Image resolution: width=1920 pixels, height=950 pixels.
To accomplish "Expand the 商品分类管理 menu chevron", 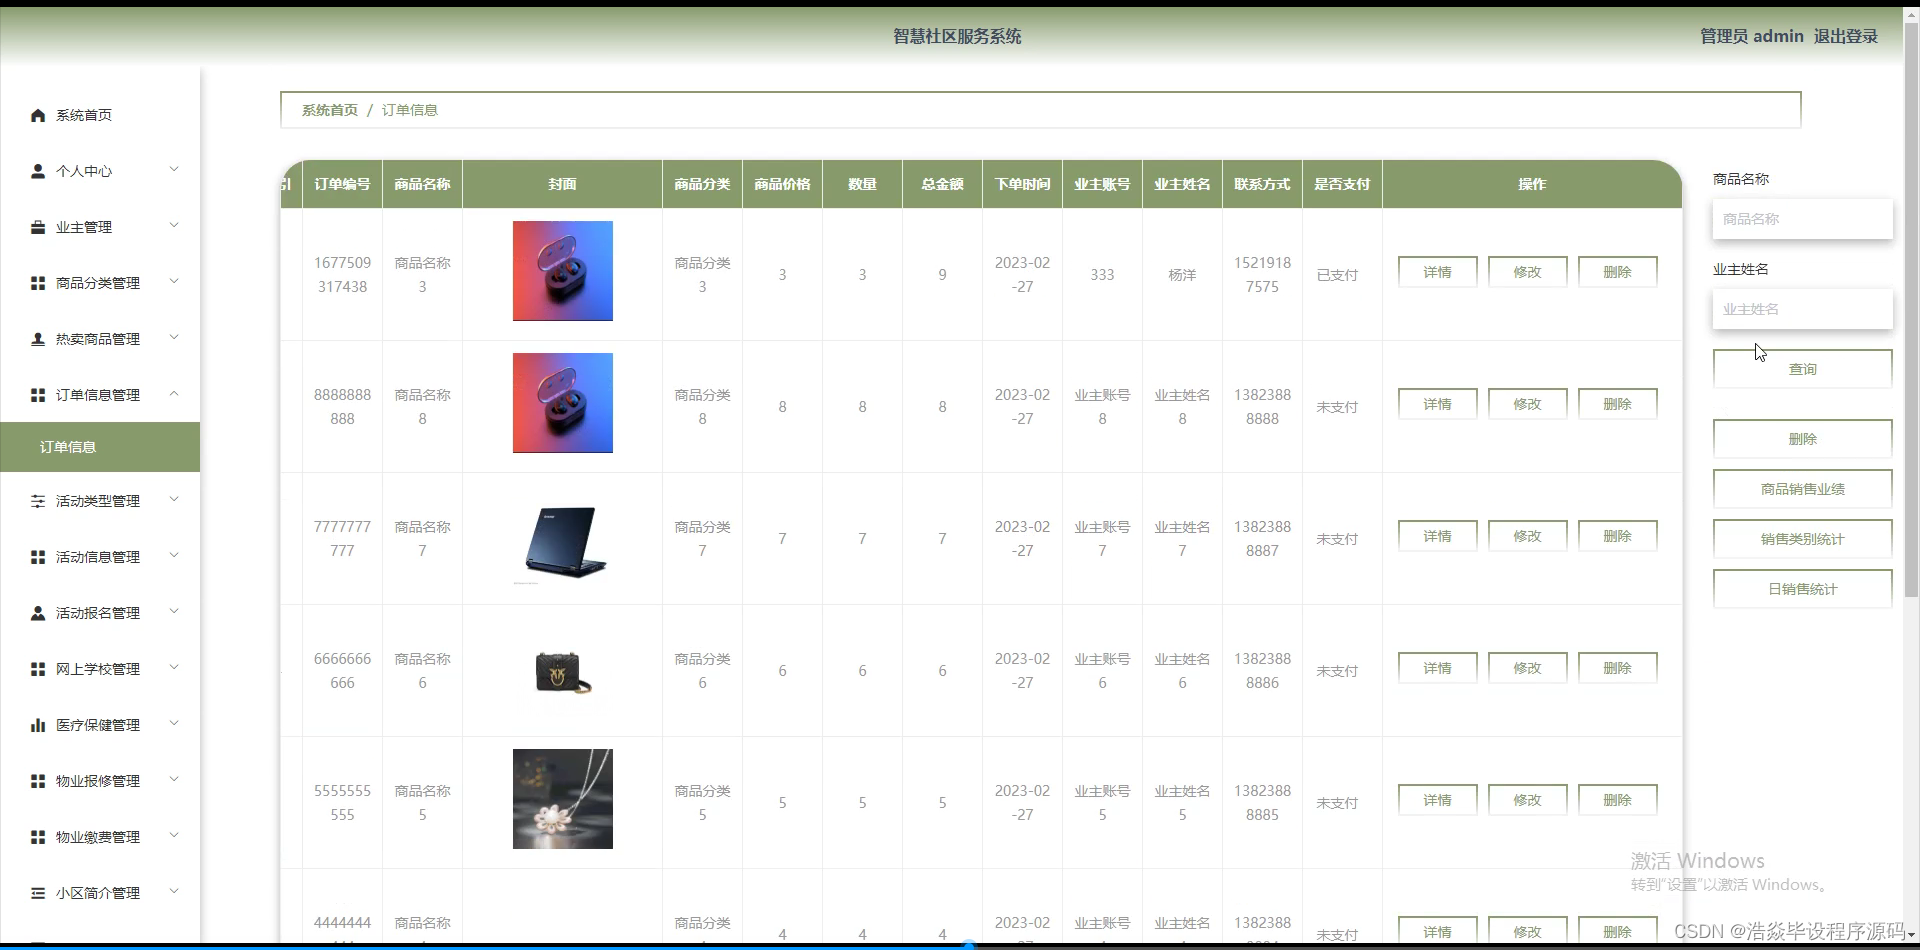I will point(174,281).
